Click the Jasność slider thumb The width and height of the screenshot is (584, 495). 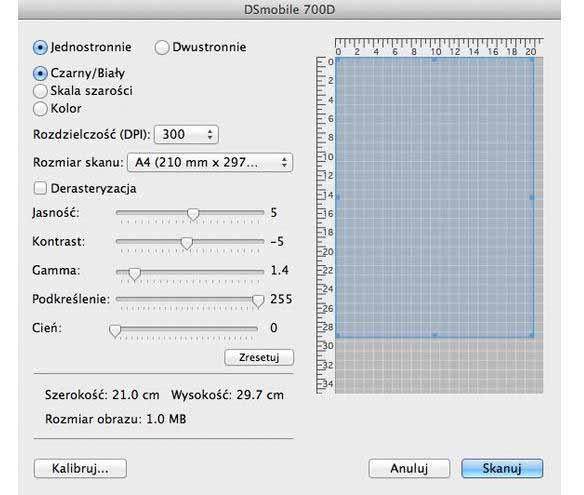(x=193, y=214)
